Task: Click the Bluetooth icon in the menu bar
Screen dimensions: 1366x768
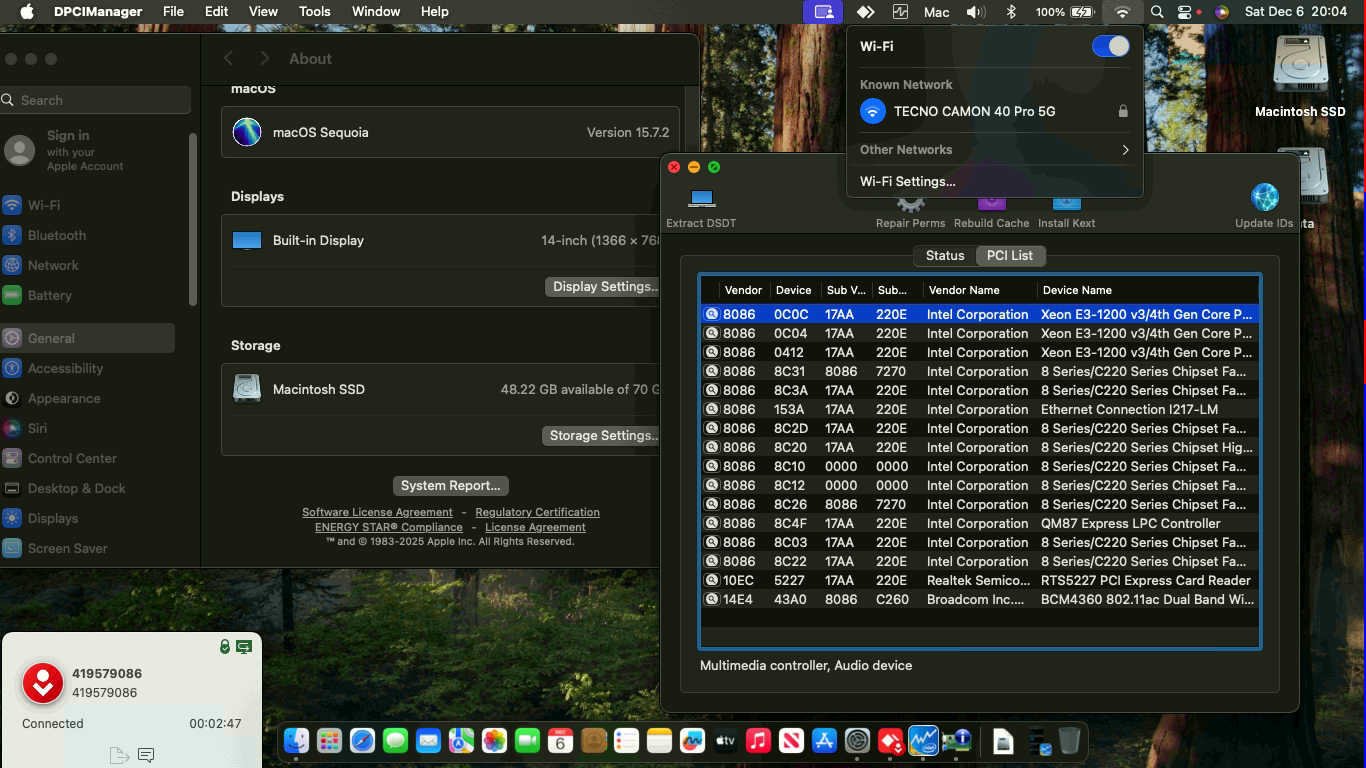Action: pyautogui.click(x=1011, y=12)
